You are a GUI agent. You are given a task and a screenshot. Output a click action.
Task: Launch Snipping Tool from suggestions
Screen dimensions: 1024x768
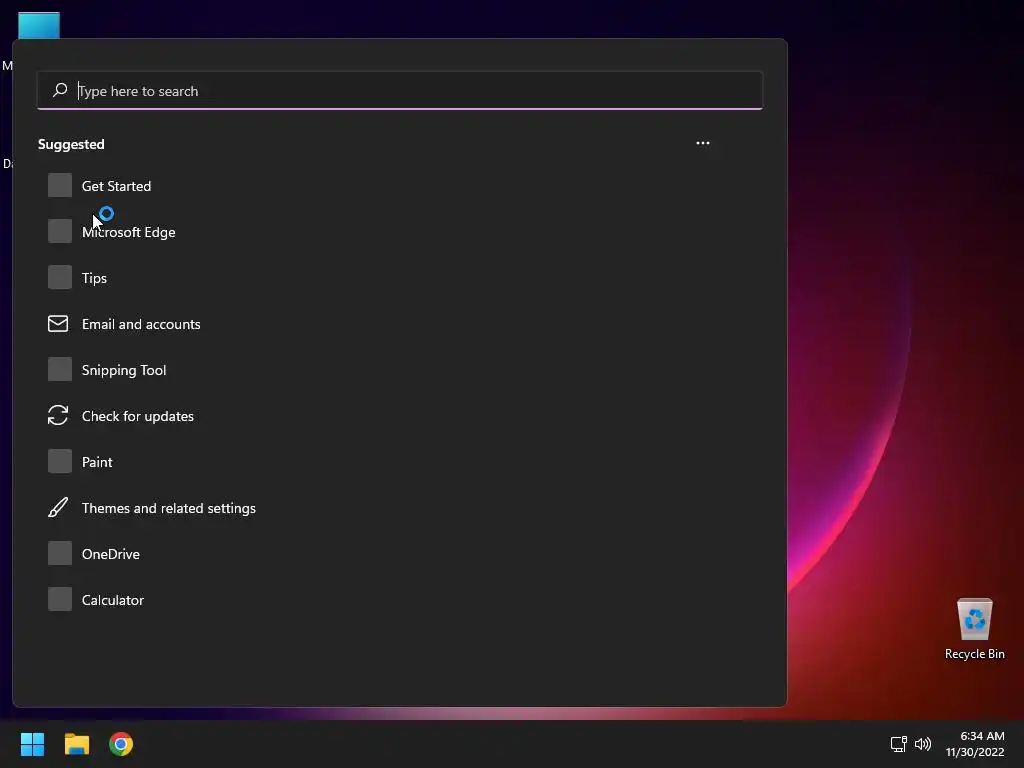tap(124, 370)
